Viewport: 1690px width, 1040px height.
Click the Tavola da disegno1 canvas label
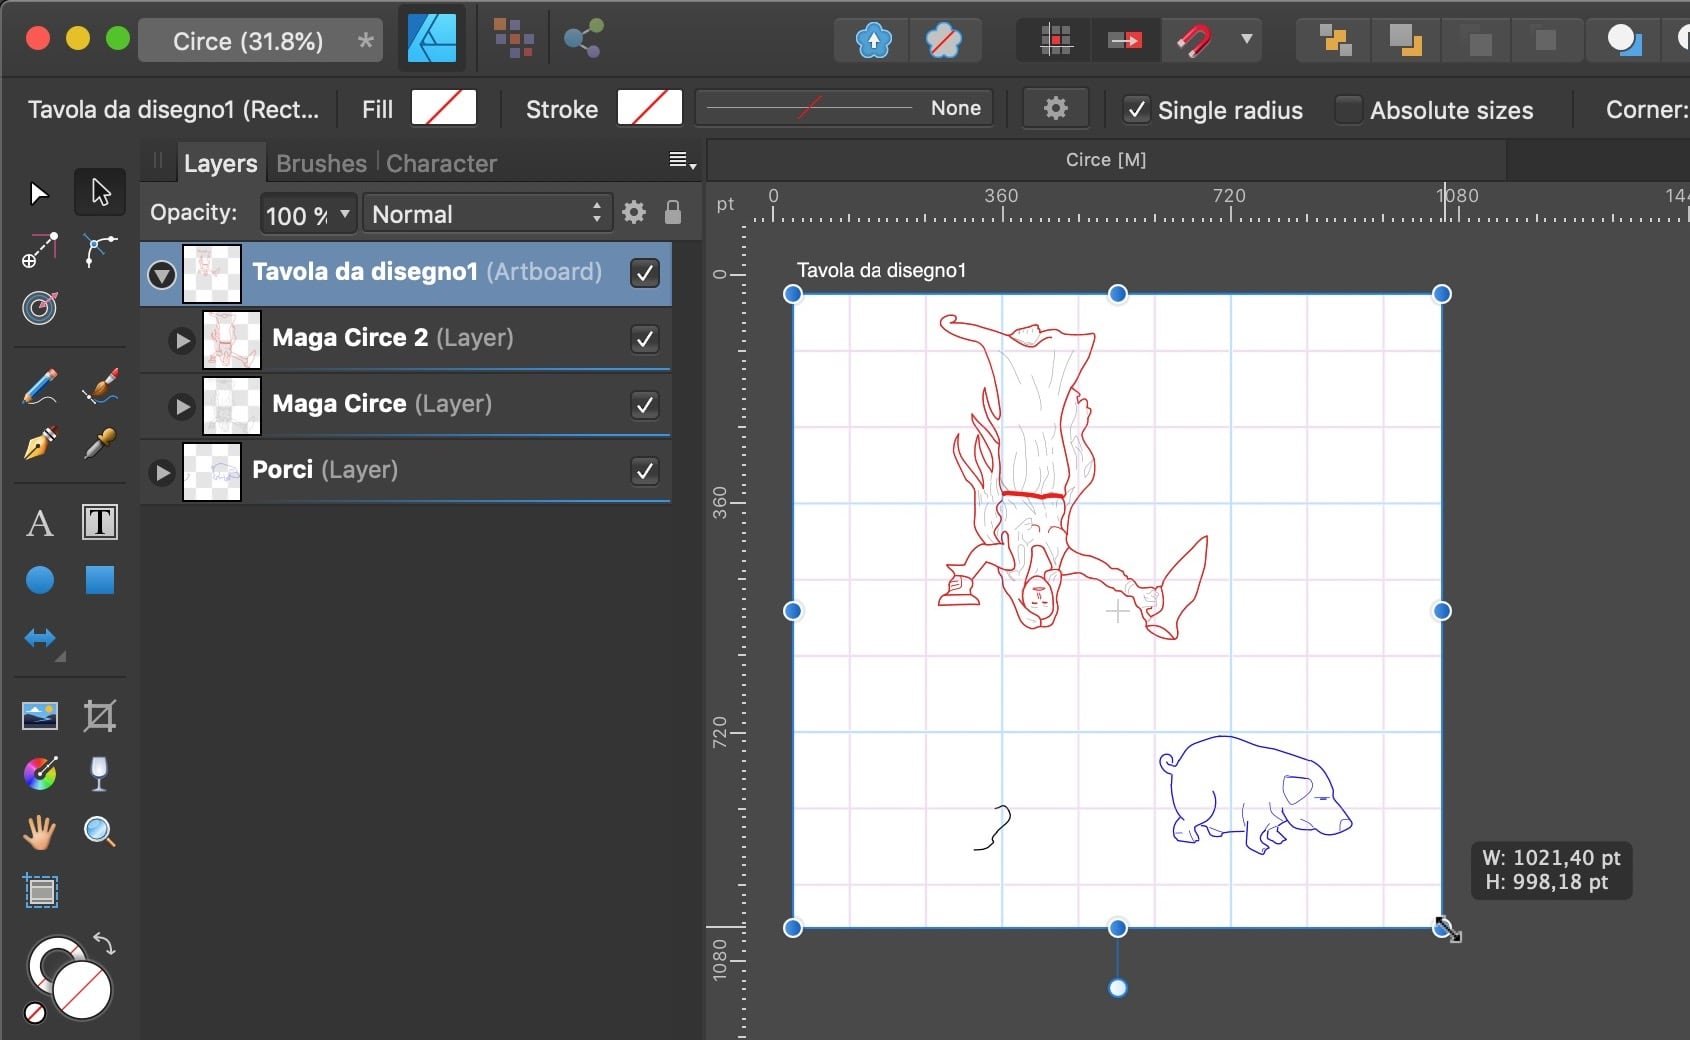(881, 270)
